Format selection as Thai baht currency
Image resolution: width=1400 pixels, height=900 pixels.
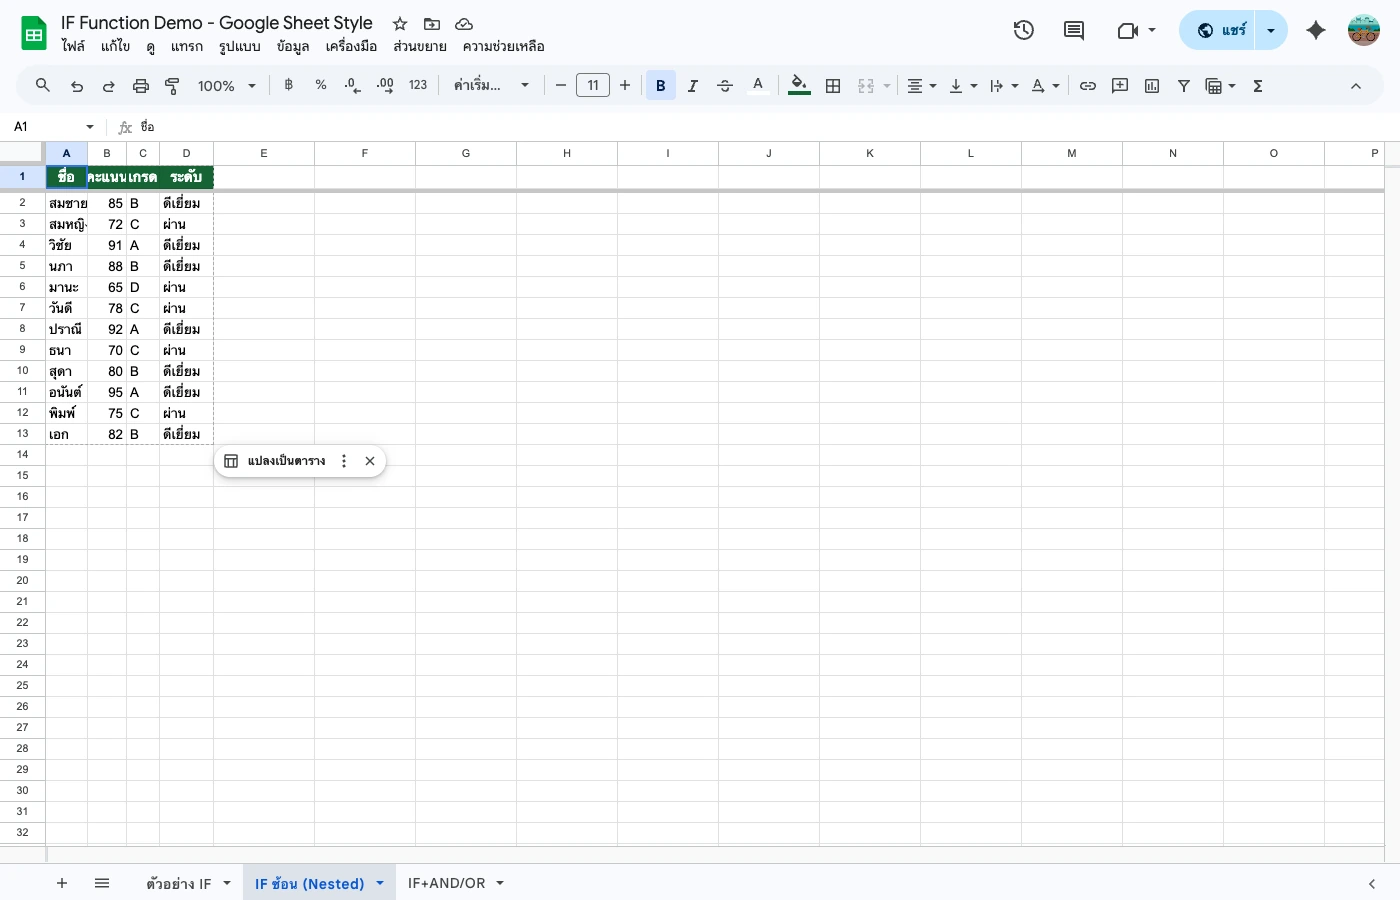(288, 86)
